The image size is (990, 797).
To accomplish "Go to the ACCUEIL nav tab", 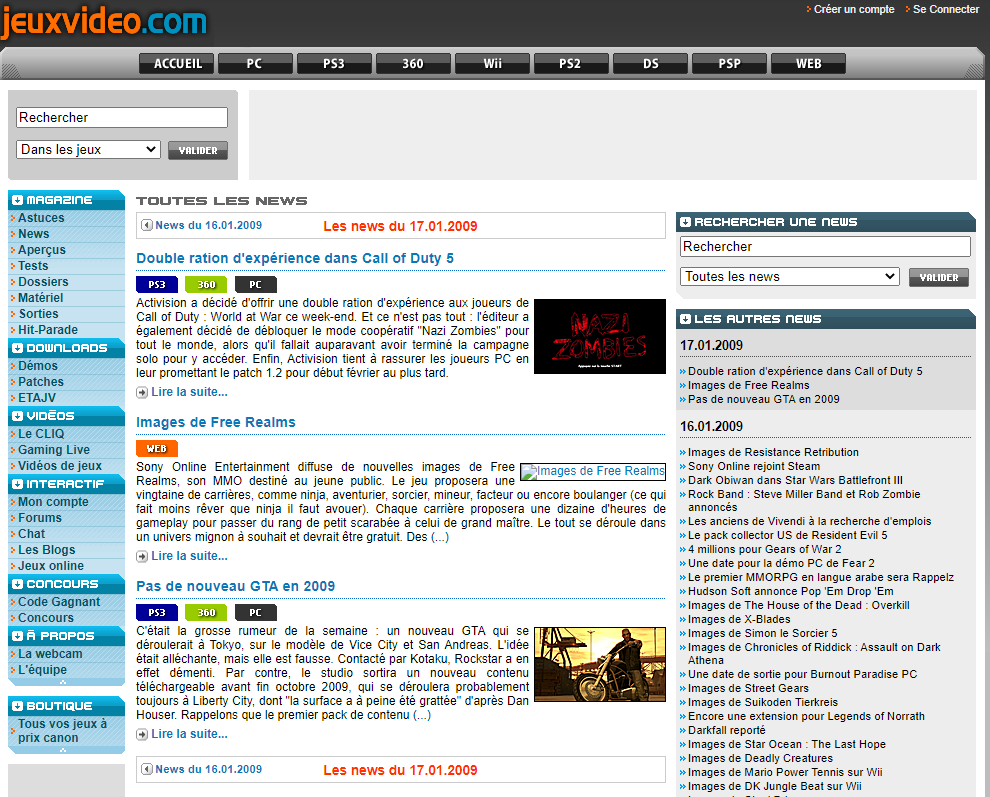I will point(177,64).
